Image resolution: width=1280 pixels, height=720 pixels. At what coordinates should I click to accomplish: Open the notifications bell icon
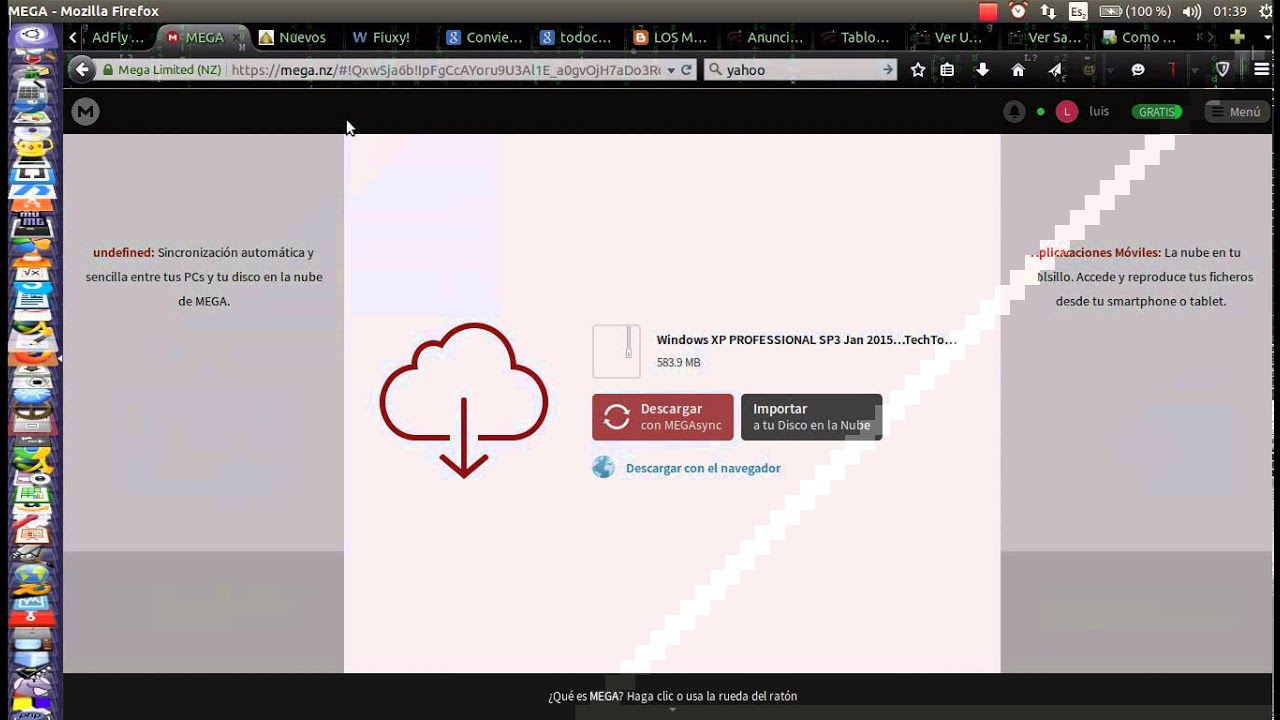click(x=1014, y=112)
